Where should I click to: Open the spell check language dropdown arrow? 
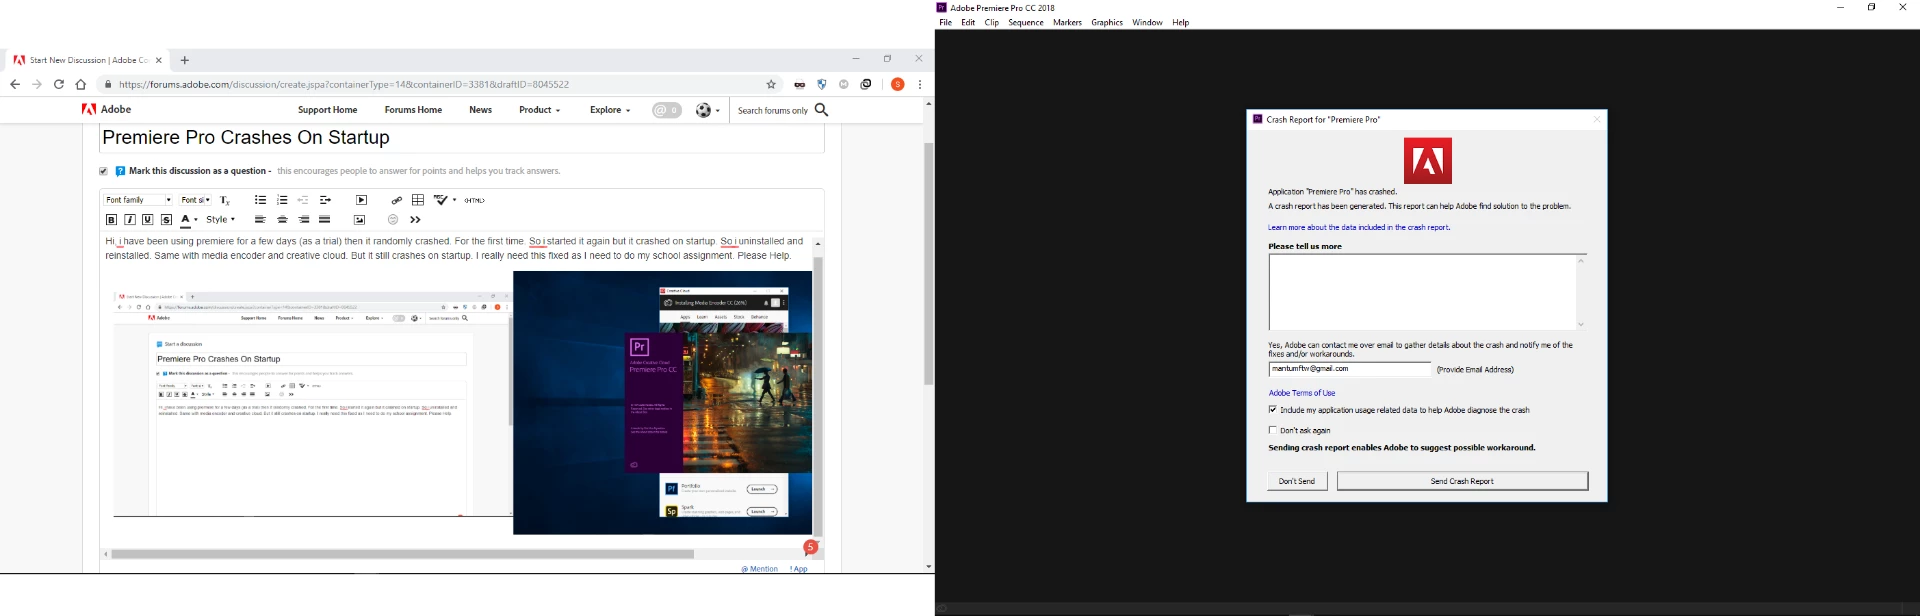455,200
